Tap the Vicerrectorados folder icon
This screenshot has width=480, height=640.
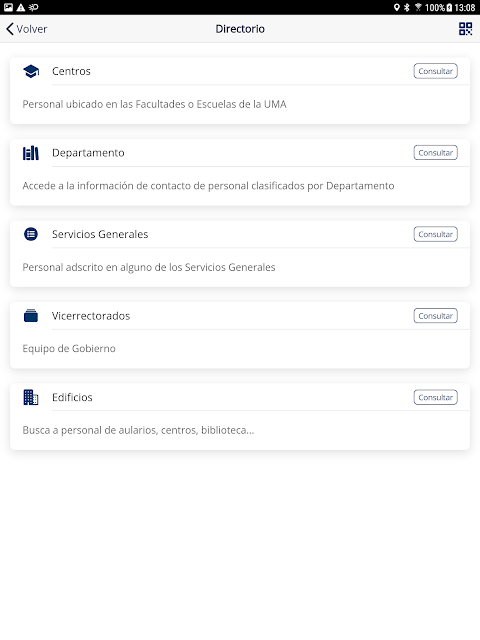(x=31, y=316)
